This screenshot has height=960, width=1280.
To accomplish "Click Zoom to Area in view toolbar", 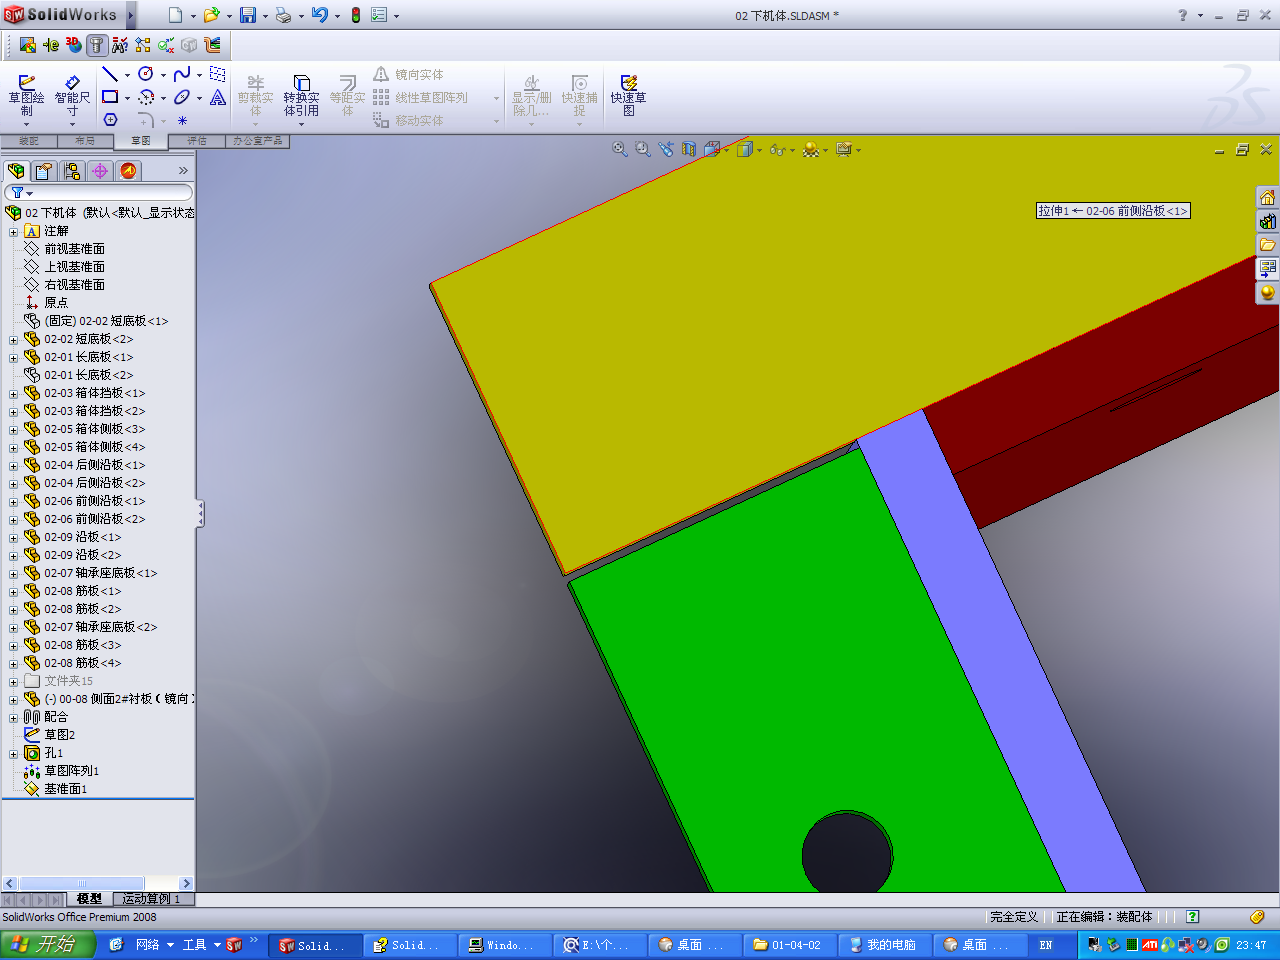I will point(643,149).
